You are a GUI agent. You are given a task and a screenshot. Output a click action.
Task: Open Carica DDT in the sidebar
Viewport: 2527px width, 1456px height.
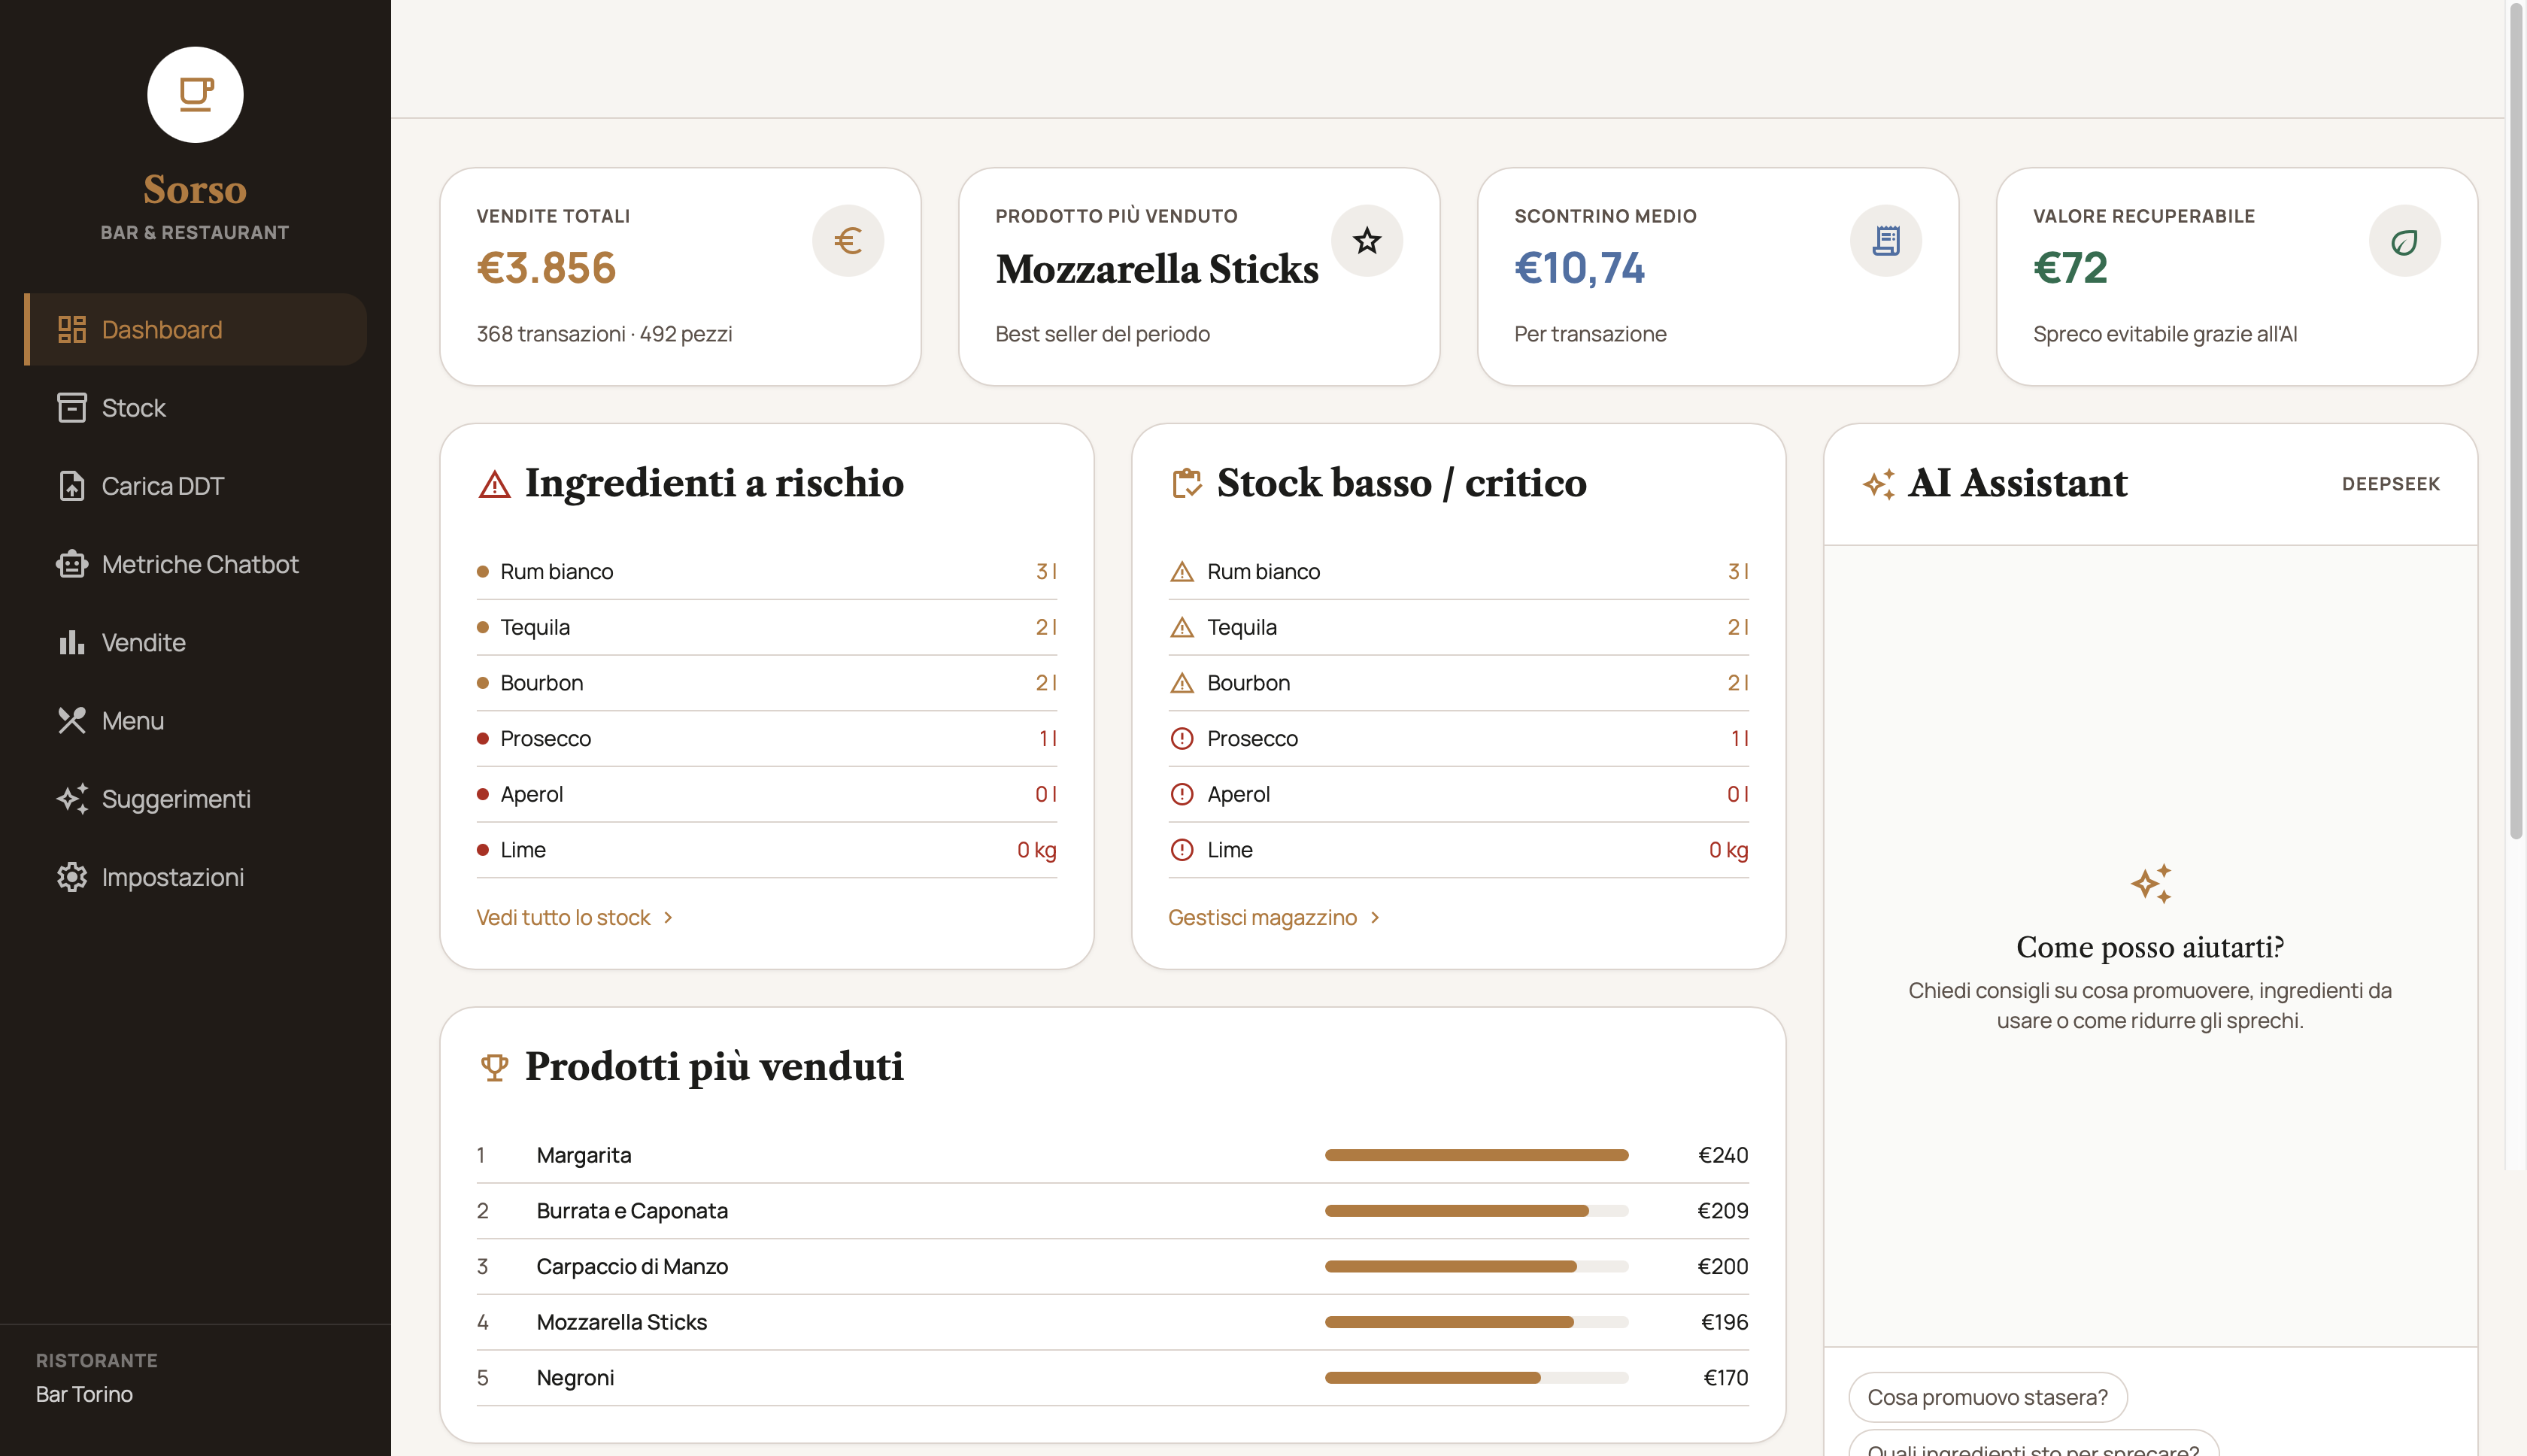tap(195, 485)
